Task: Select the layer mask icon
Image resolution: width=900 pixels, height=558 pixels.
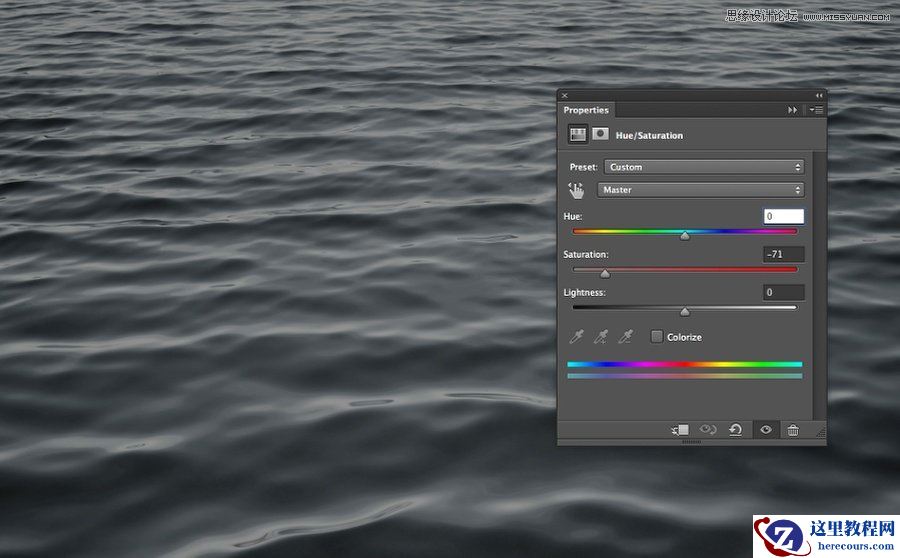Action: tap(600, 134)
